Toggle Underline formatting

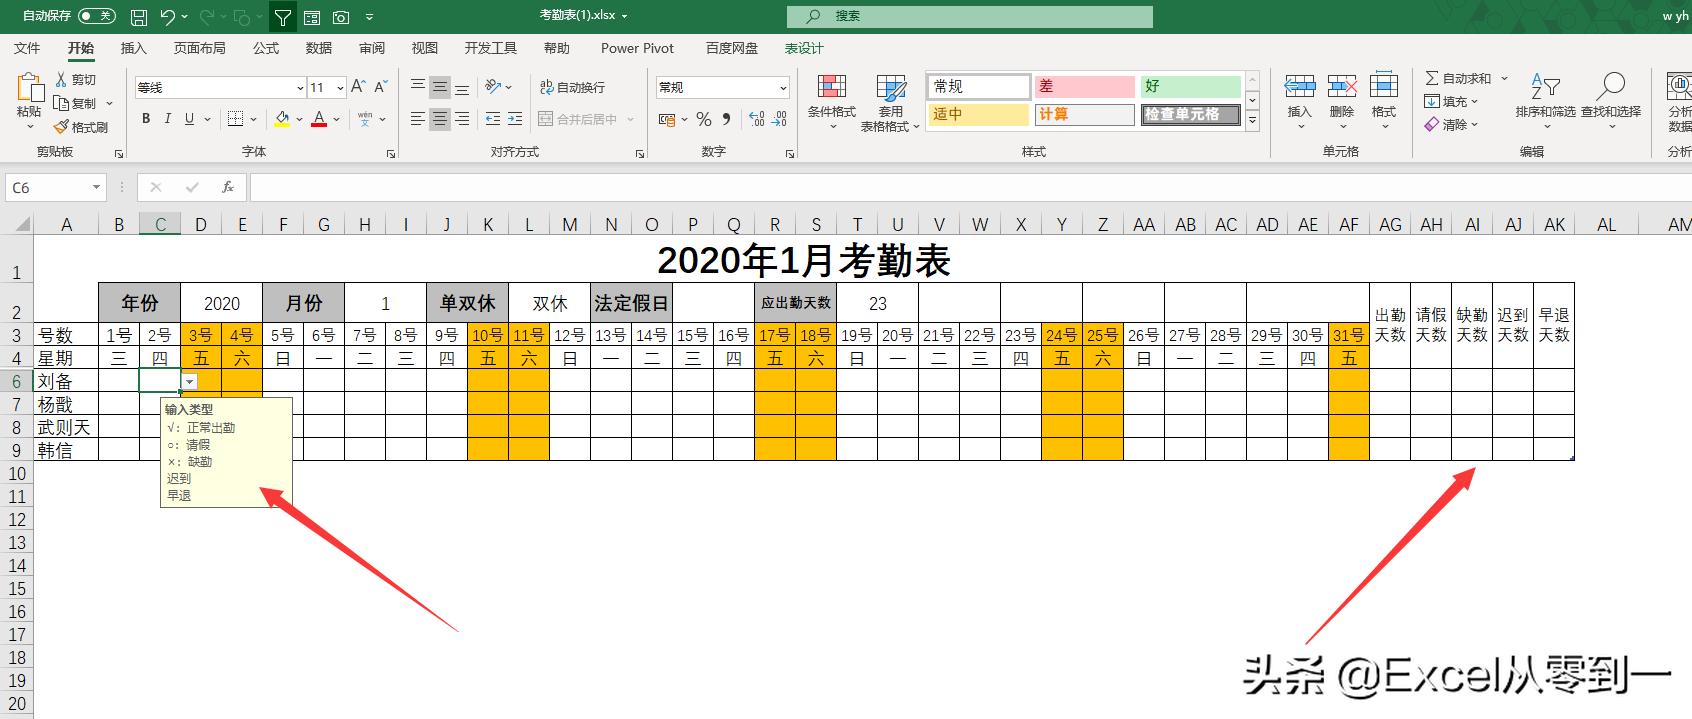coord(189,119)
